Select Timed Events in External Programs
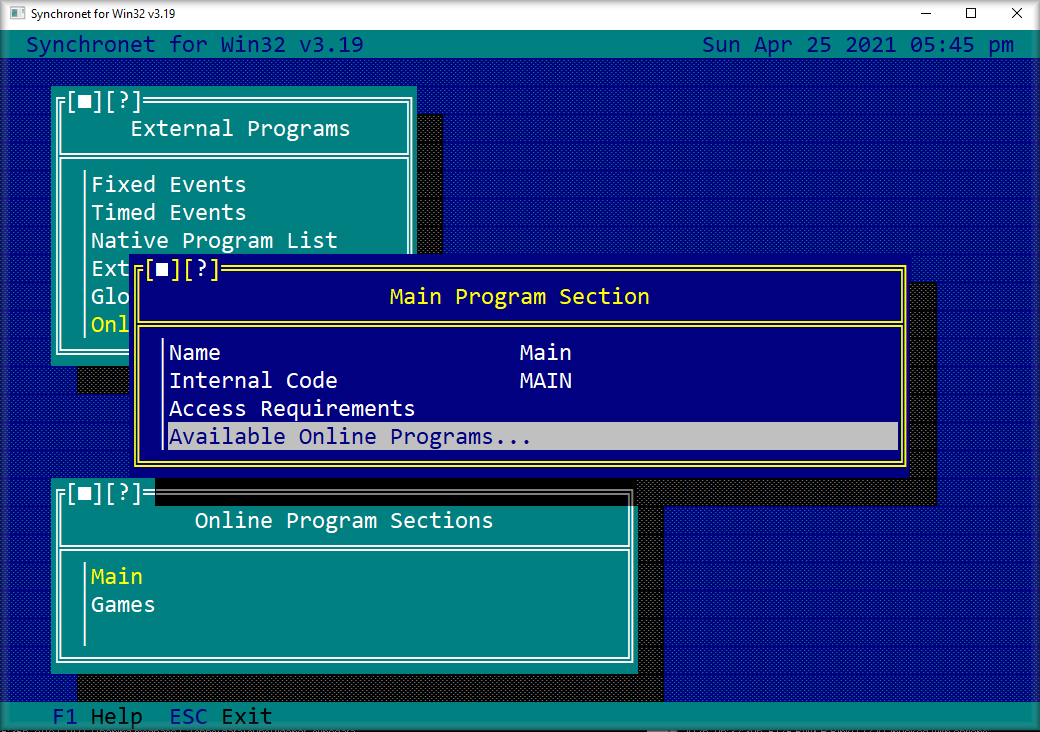 tap(168, 212)
